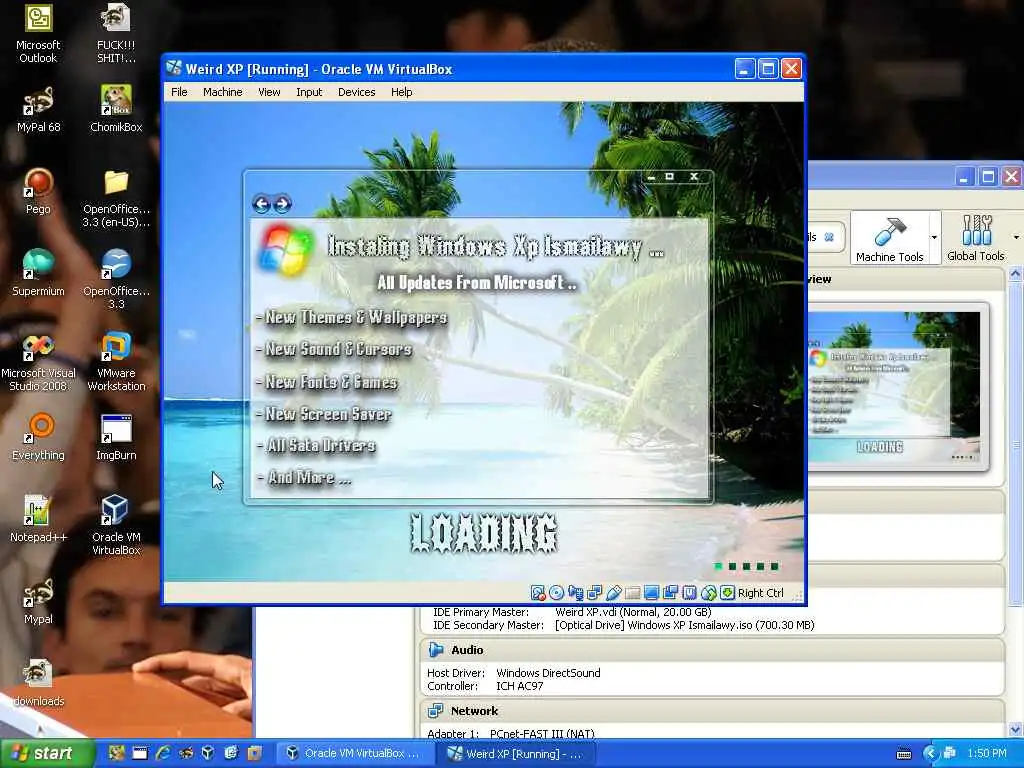Click the Weird XP.vdi disk entry
Viewport: 1024px width, 768px height.
633,612
